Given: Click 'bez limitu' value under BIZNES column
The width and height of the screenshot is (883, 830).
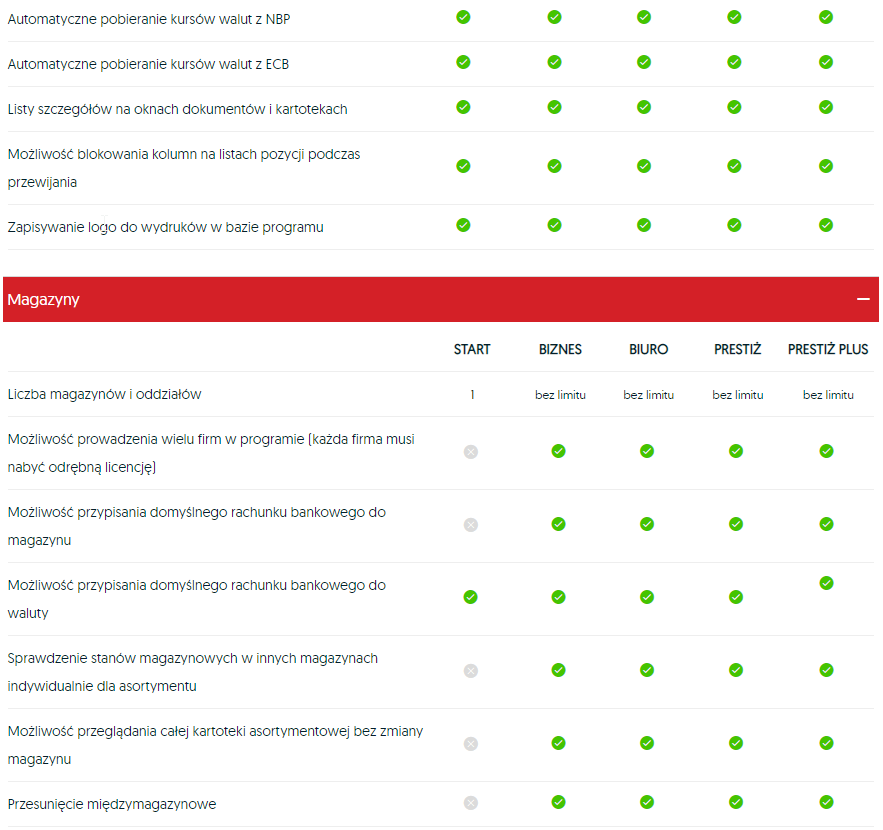Looking at the screenshot, I should tap(559, 395).
